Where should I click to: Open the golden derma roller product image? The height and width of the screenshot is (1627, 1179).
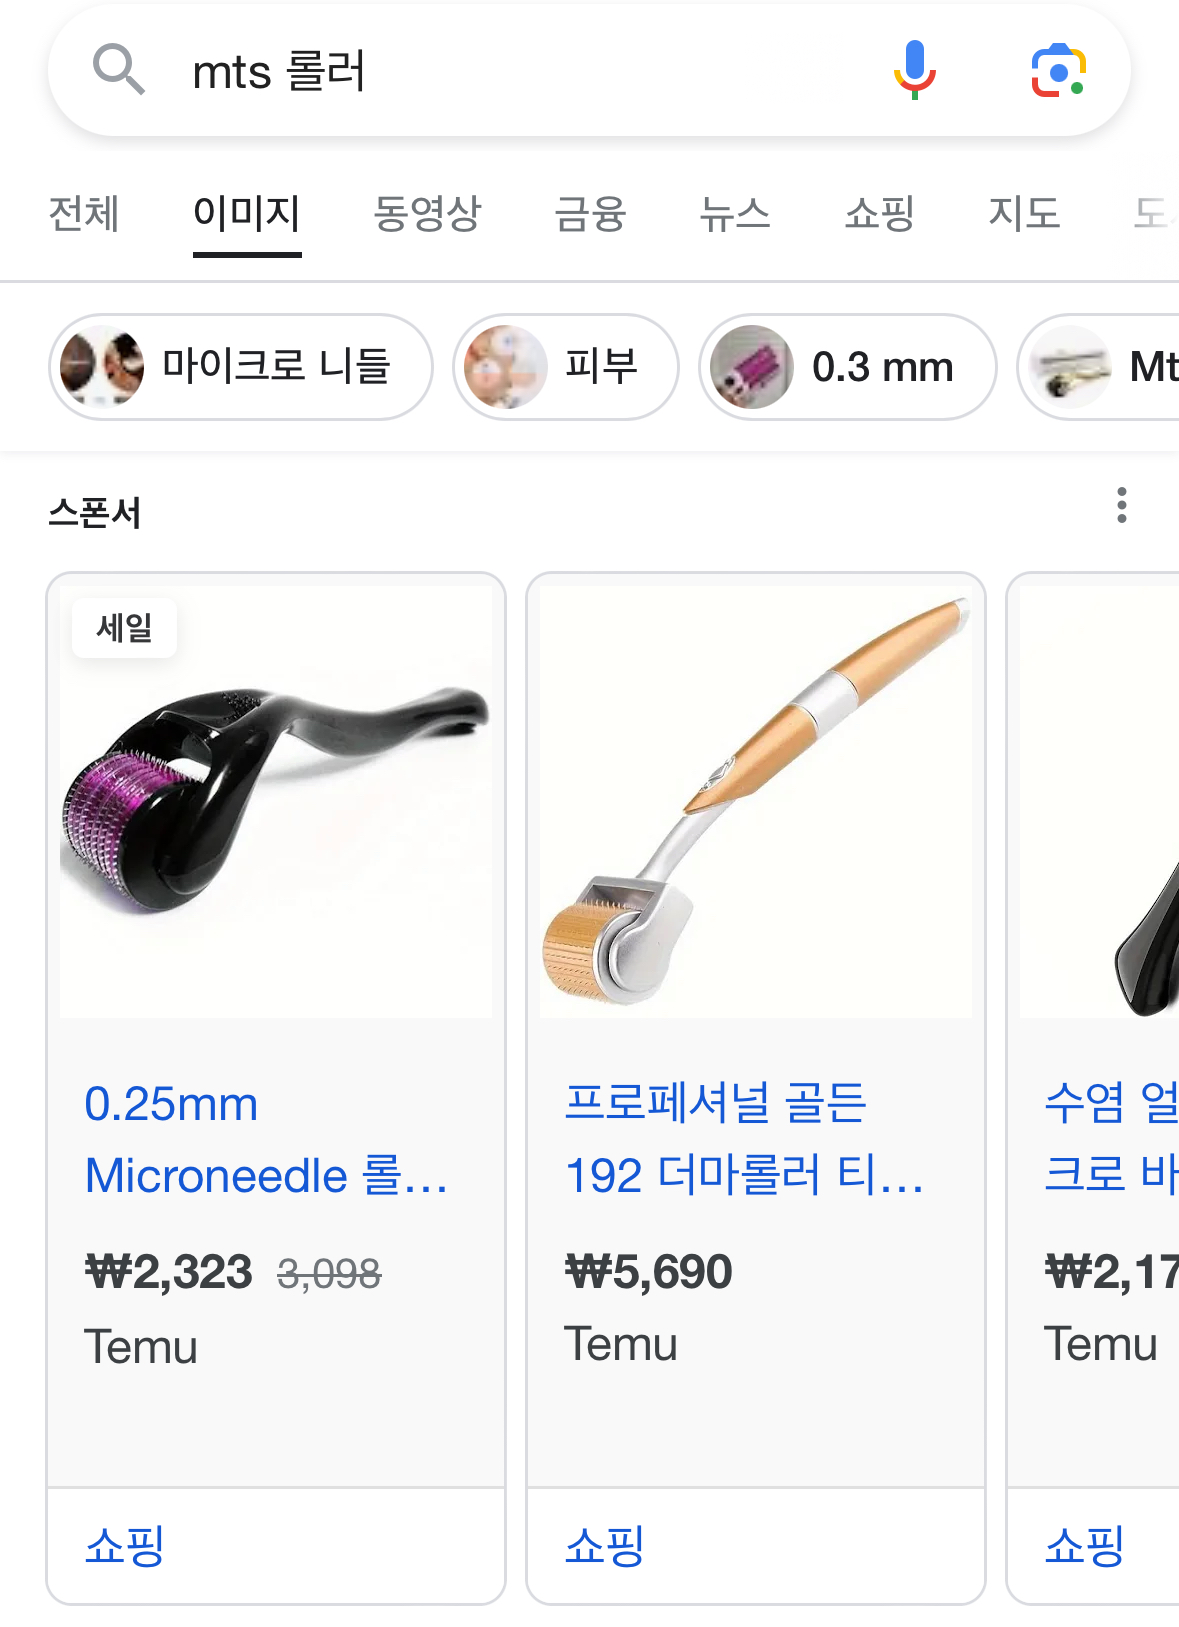coord(756,802)
